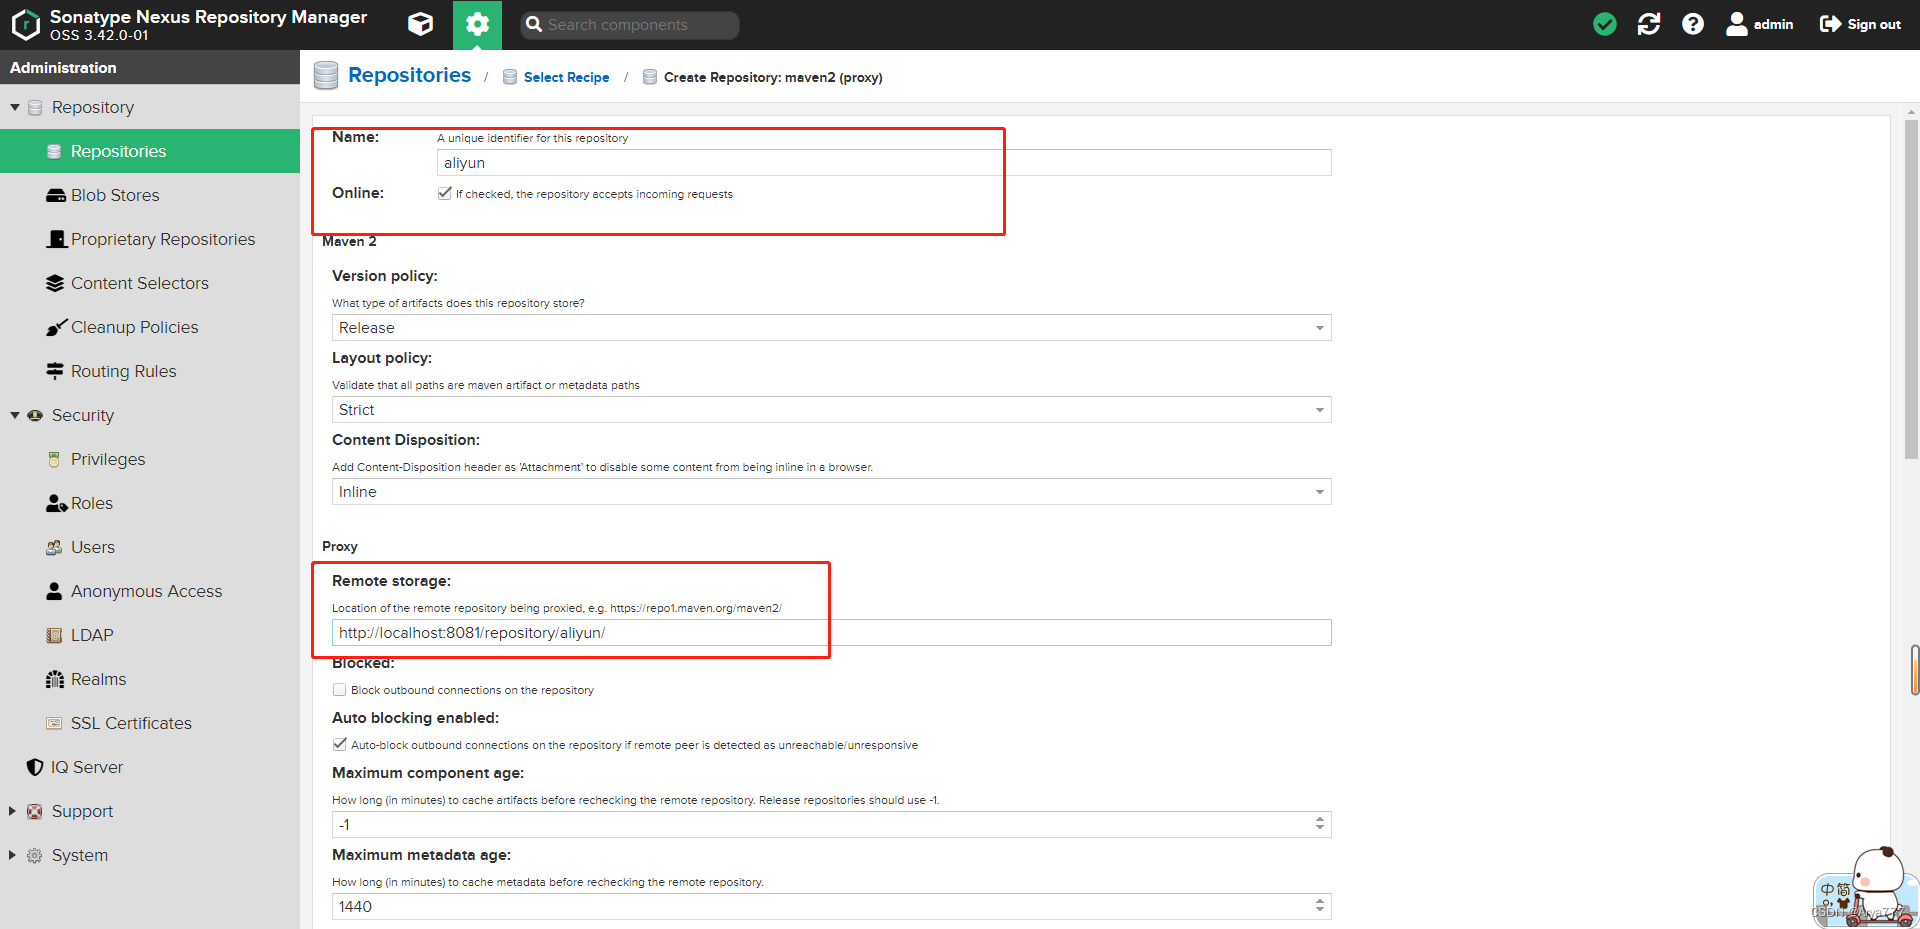Open the Administration gear icon
Image resolution: width=1920 pixels, height=929 pixels.
click(477, 24)
